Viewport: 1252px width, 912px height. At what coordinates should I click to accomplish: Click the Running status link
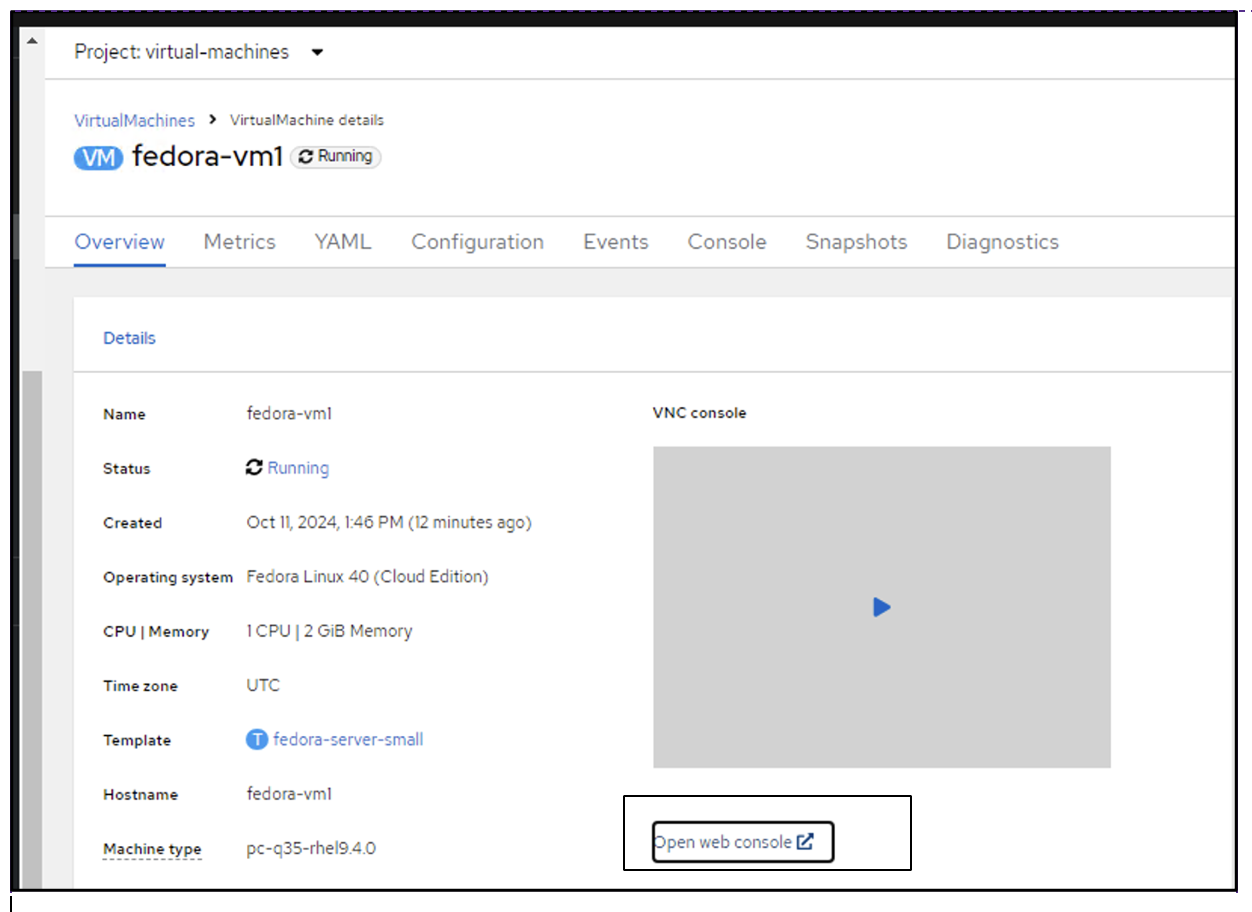click(297, 467)
